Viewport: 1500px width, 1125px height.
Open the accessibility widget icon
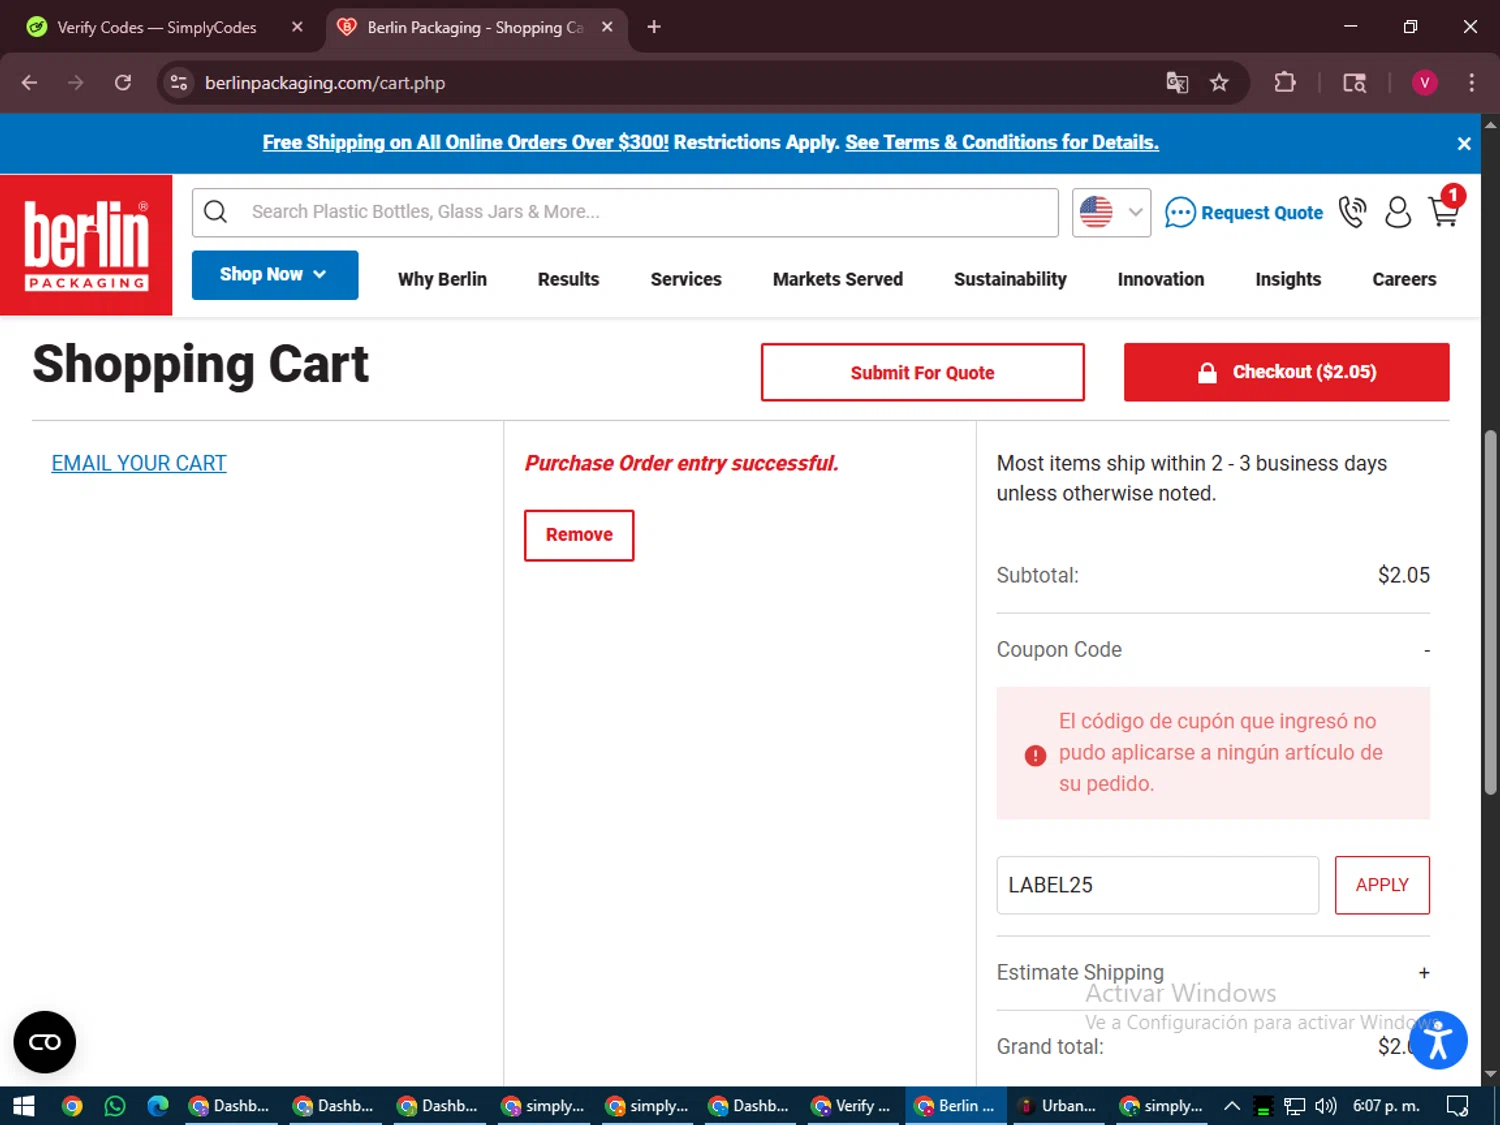[1438, 1040]
